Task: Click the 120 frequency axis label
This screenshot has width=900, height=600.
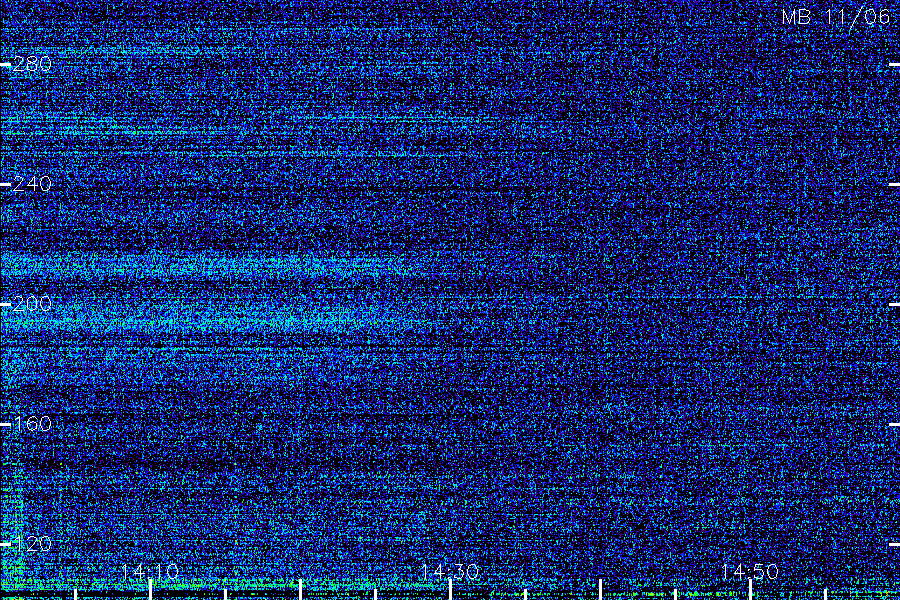Action: (32, 544)
